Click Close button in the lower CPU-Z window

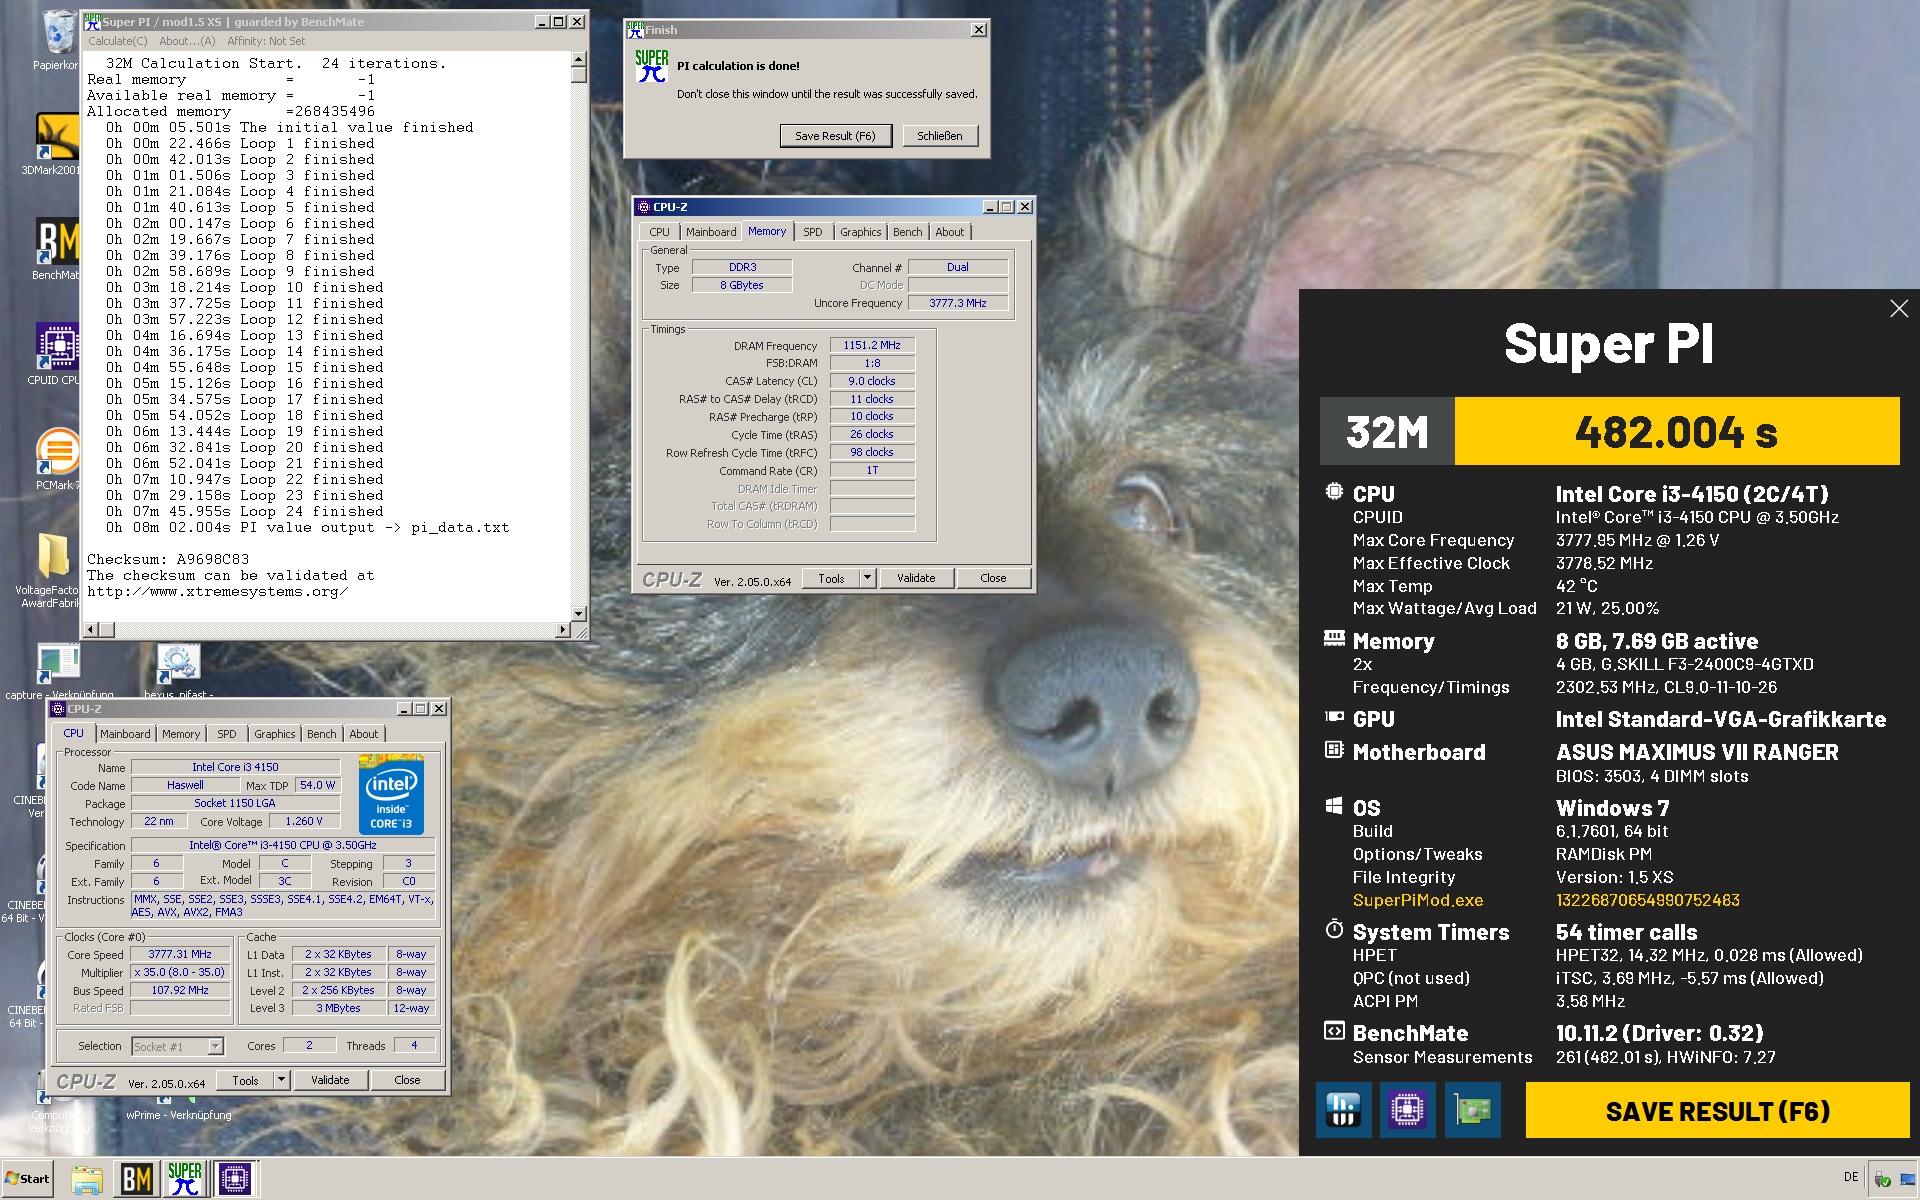tap(407, 1080)
